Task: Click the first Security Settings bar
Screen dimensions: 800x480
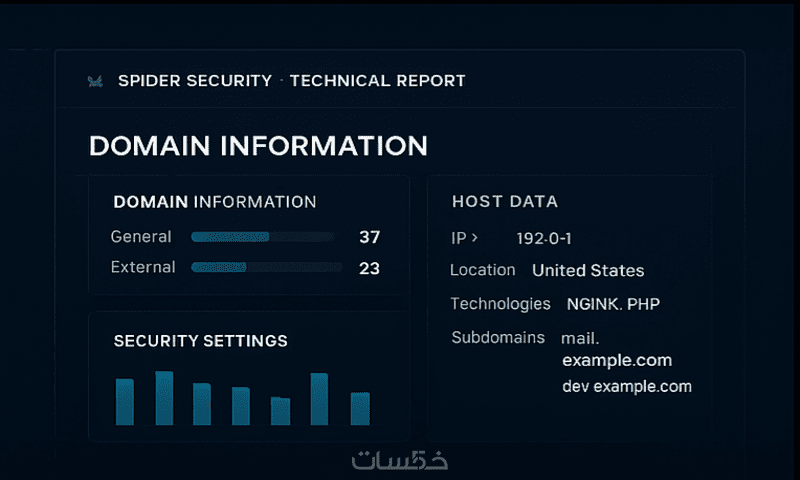Action: [125, 402]
